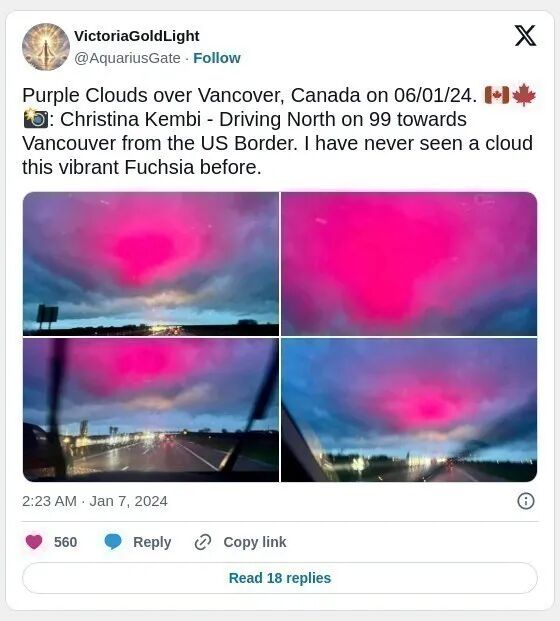Screen dimensions: 560x621
Task: Like the tweet with heart icon
Action: (x=34, y=542)
